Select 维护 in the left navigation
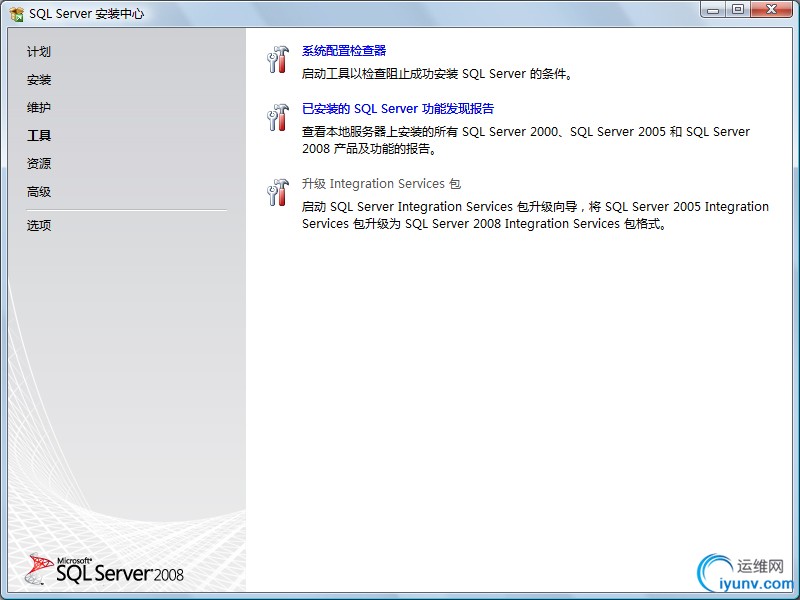800x600 pixels. coord(39,108)
